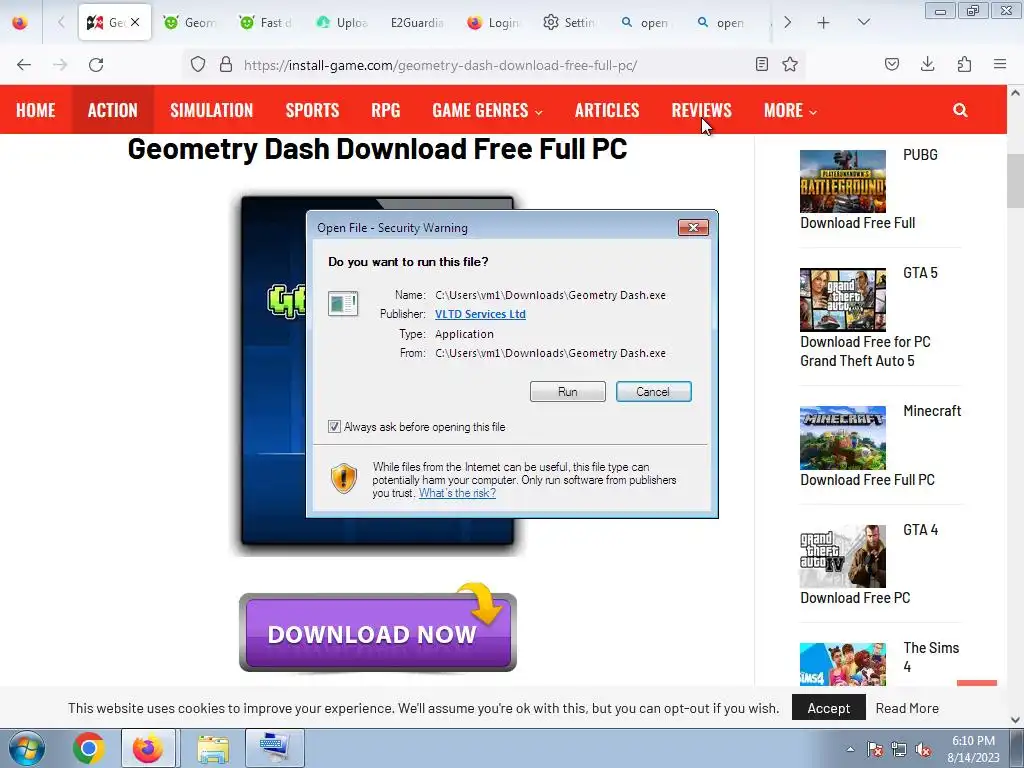
Task: Open the VLTD Services Ltd publisher link
Action: [480, 314]
